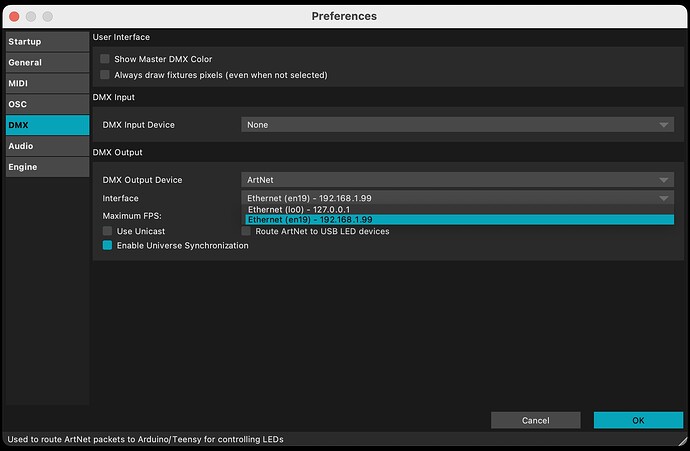The width and height of the screenshot is (690, 451).
Task: Open the MIDI preferences tab
Action: (x=46, y=83)
